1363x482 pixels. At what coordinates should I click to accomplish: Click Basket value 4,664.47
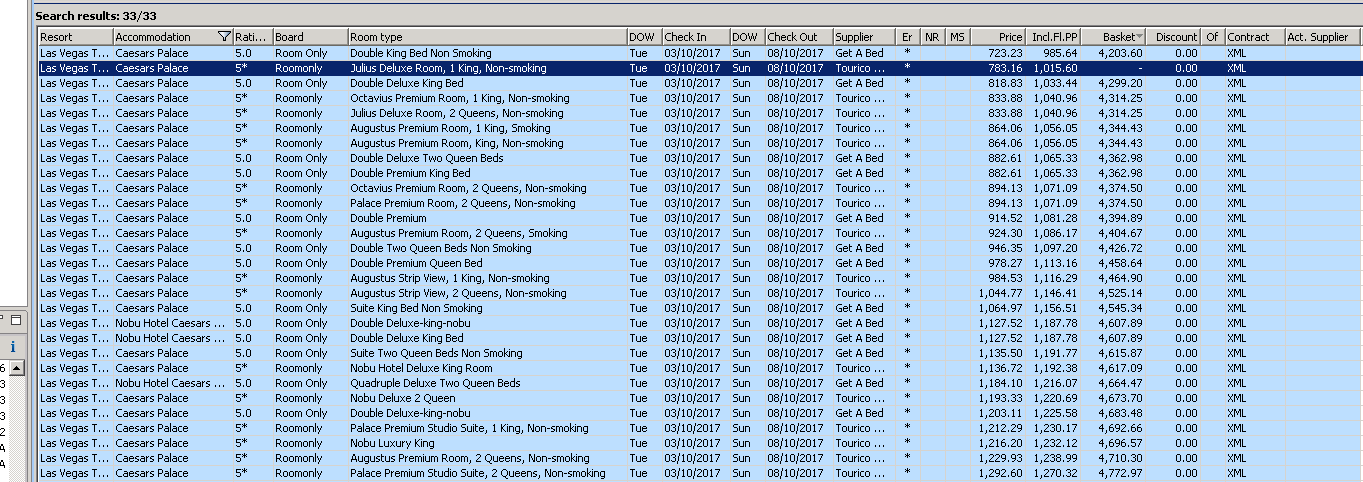(1119, 383)
